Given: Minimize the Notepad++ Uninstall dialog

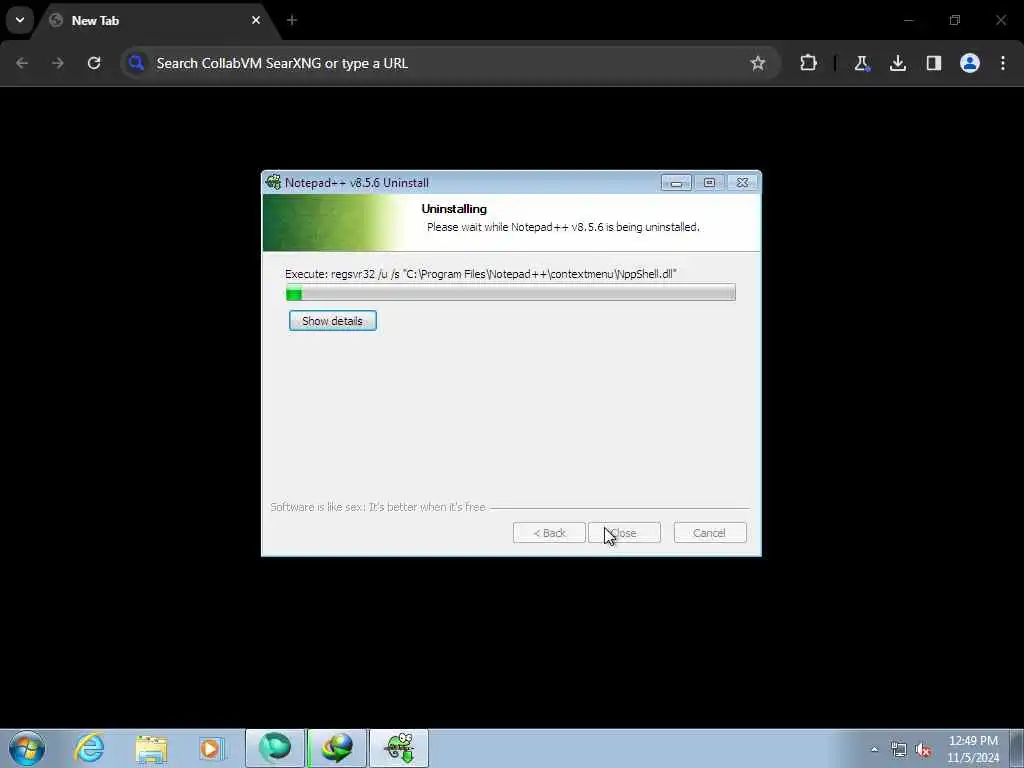Looking at the screenshot, I should click(676, 182).
